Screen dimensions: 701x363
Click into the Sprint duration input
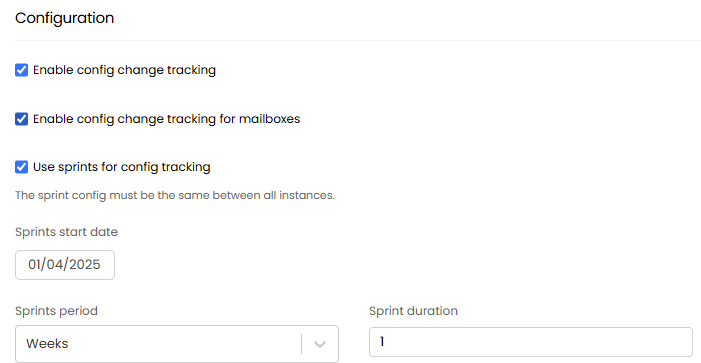click(531, 342)
